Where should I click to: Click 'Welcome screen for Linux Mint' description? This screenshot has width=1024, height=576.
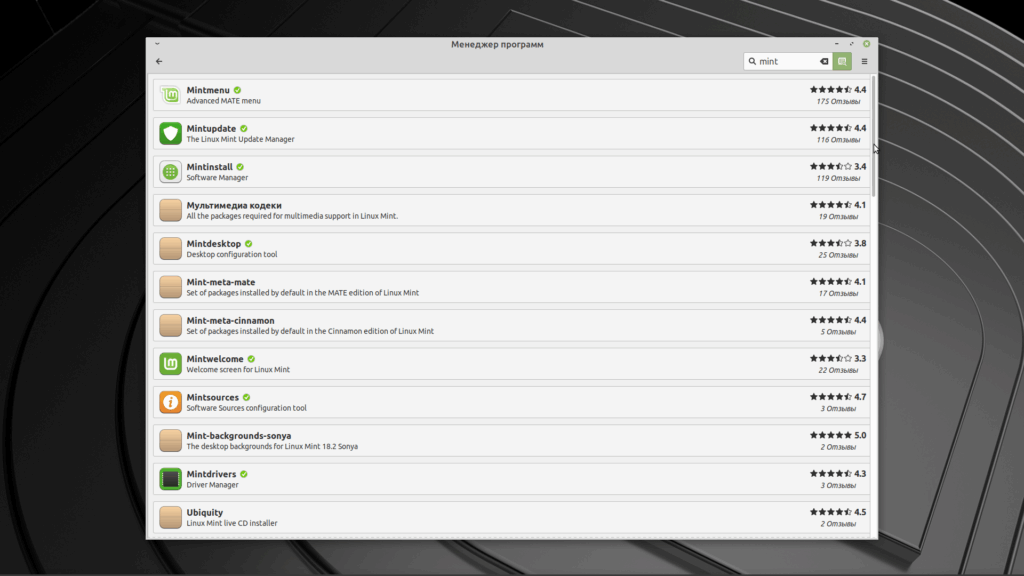238,370
